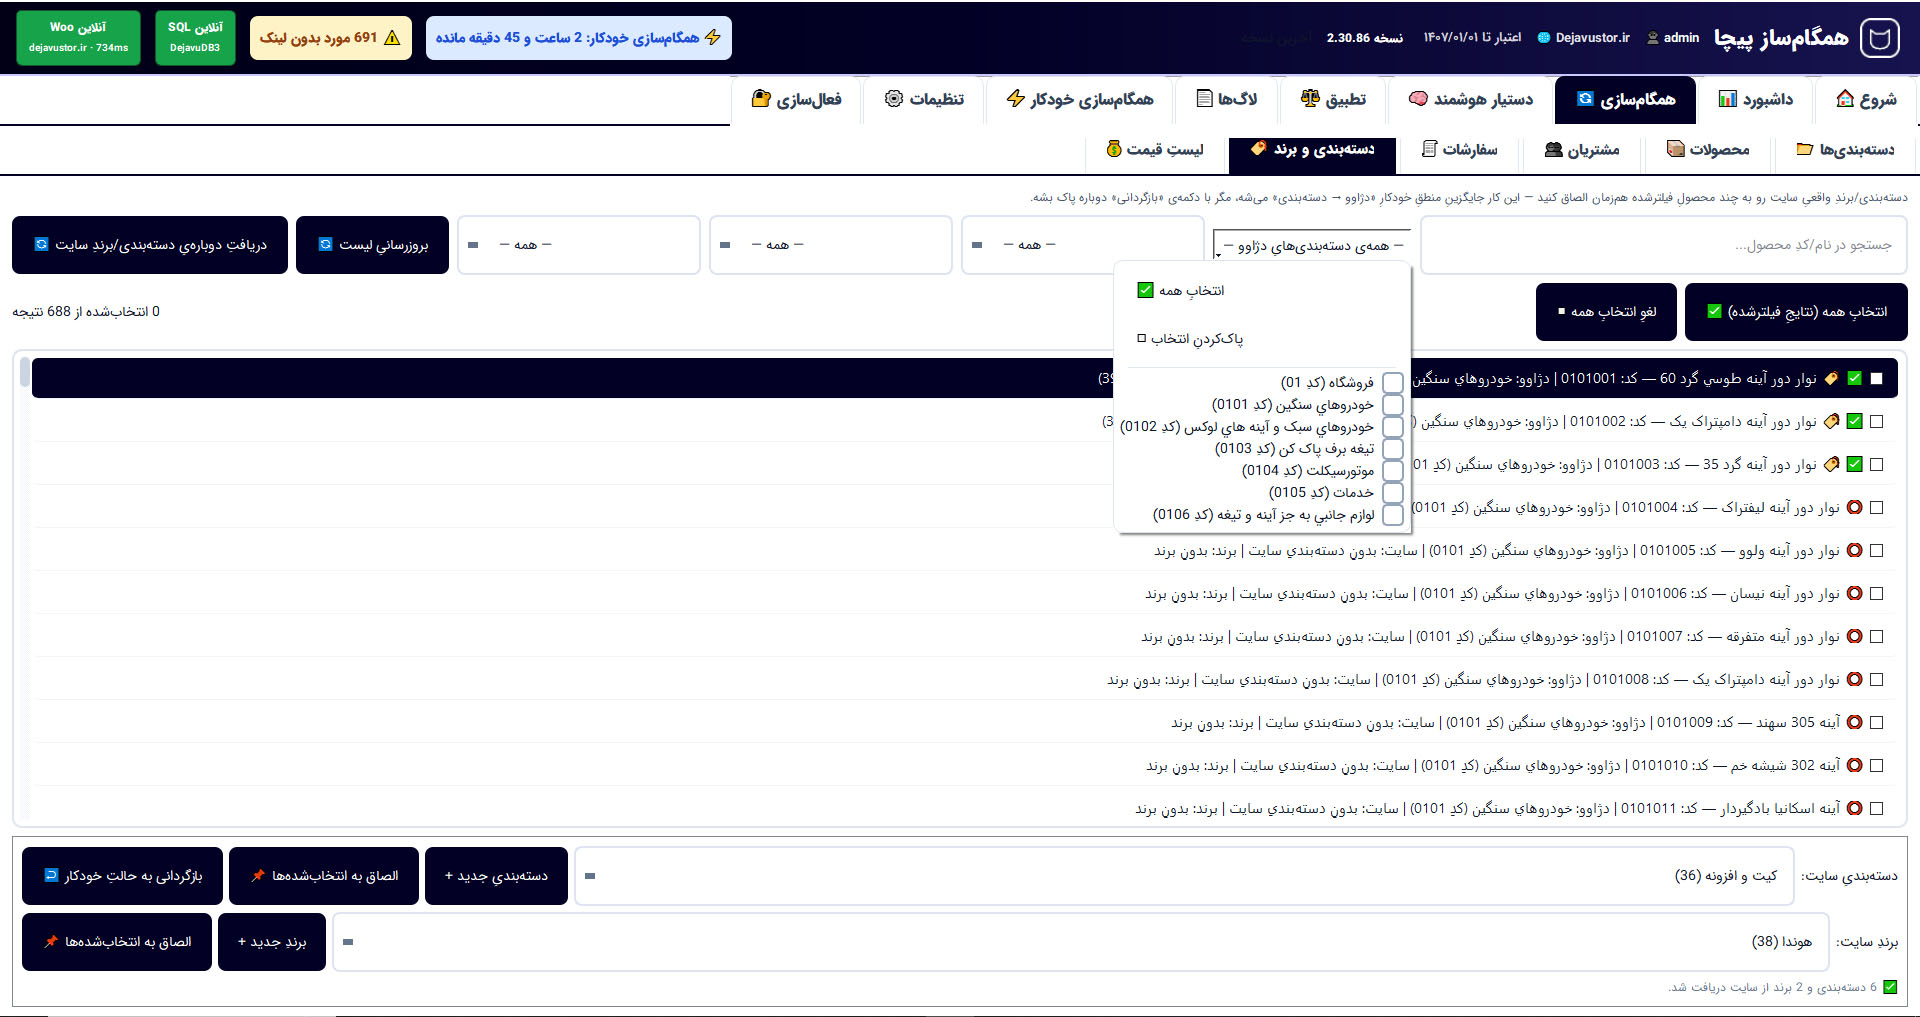Viewport: 1920px width, 1017px height.
Task: Click the لغو انتخاب همه button
Action: pos(1607,312)
